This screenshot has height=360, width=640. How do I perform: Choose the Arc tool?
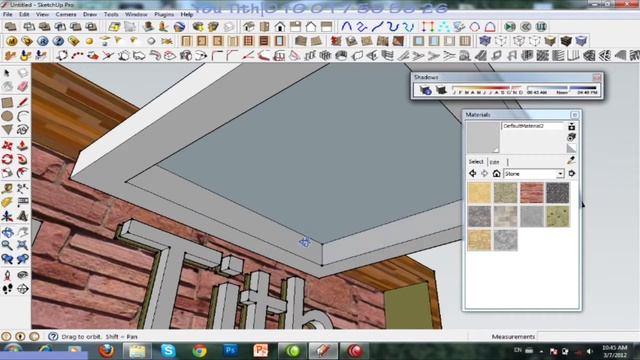22,116
